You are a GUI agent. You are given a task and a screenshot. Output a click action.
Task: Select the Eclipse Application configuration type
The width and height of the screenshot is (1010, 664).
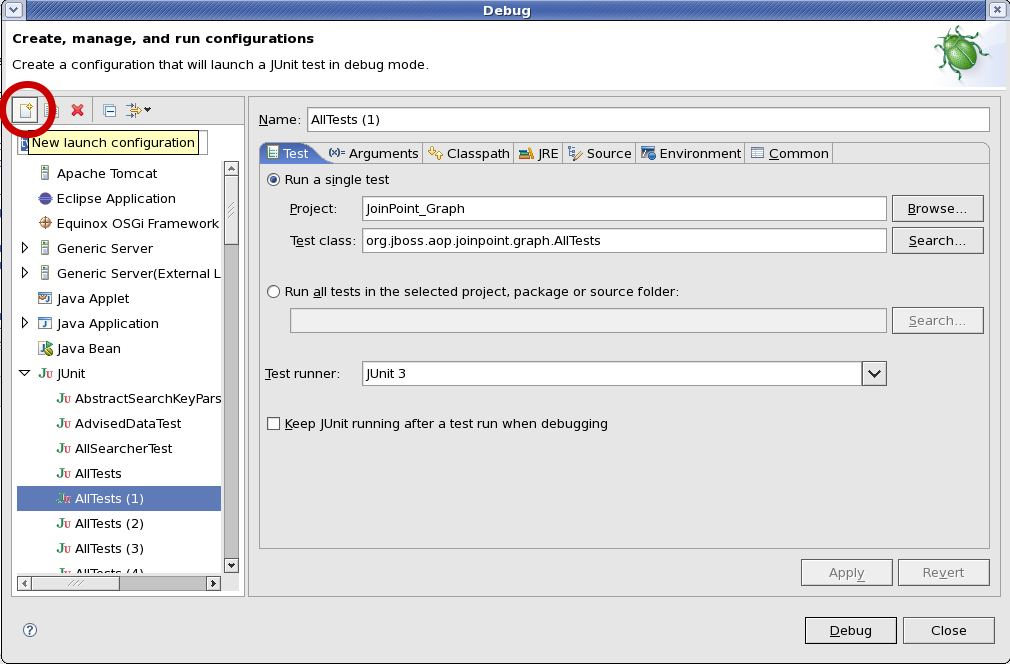coord(116,198)
